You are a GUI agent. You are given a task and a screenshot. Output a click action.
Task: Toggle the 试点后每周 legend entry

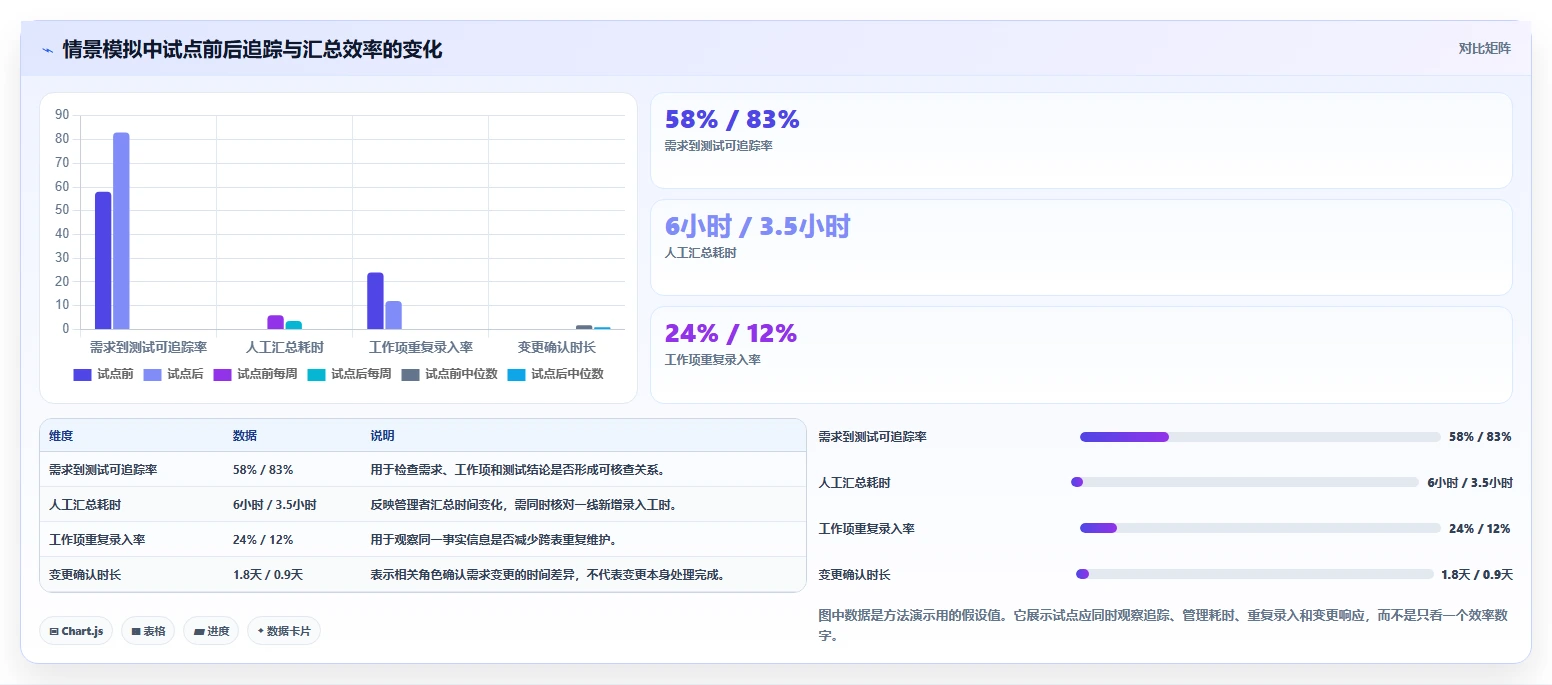pos(349,374)
